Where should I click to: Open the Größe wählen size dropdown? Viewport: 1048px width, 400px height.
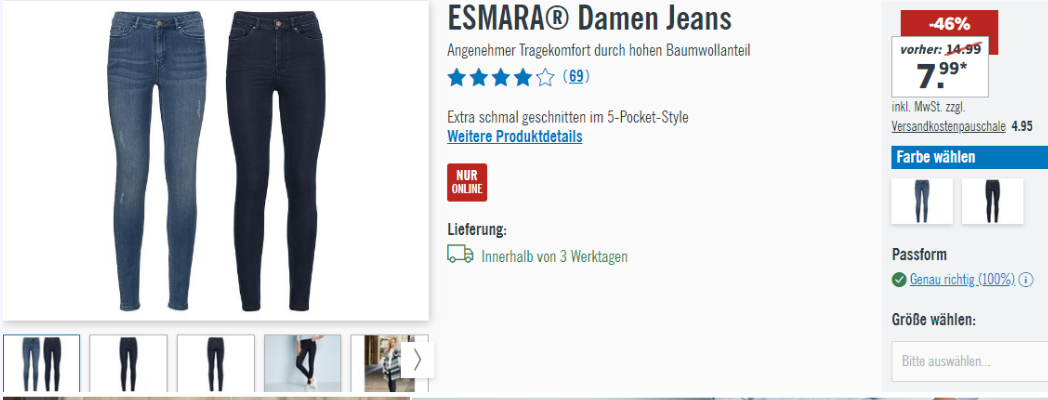coord(969,361)
